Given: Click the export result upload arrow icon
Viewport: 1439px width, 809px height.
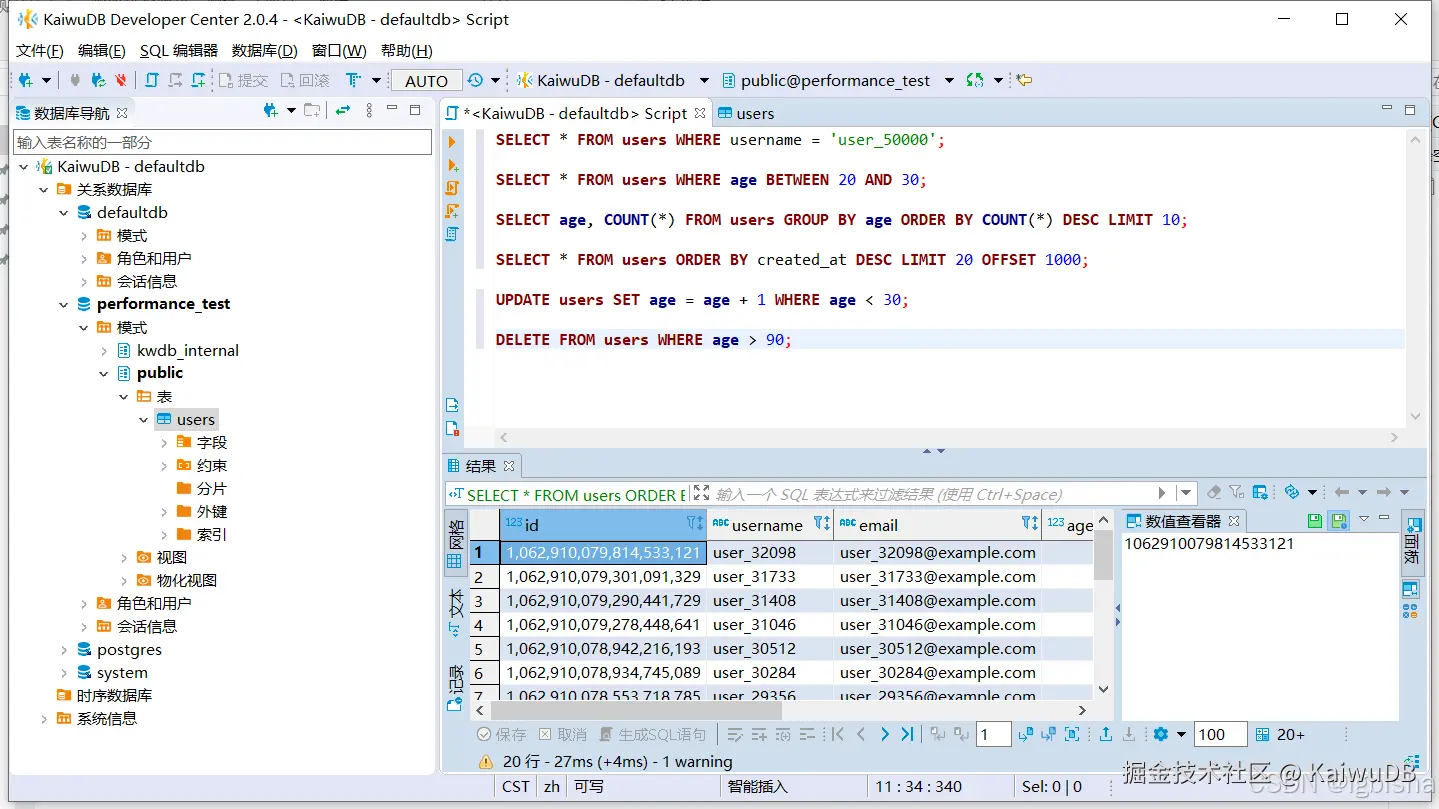Looking at the screenshot, I should click(x=1106, y=734).
